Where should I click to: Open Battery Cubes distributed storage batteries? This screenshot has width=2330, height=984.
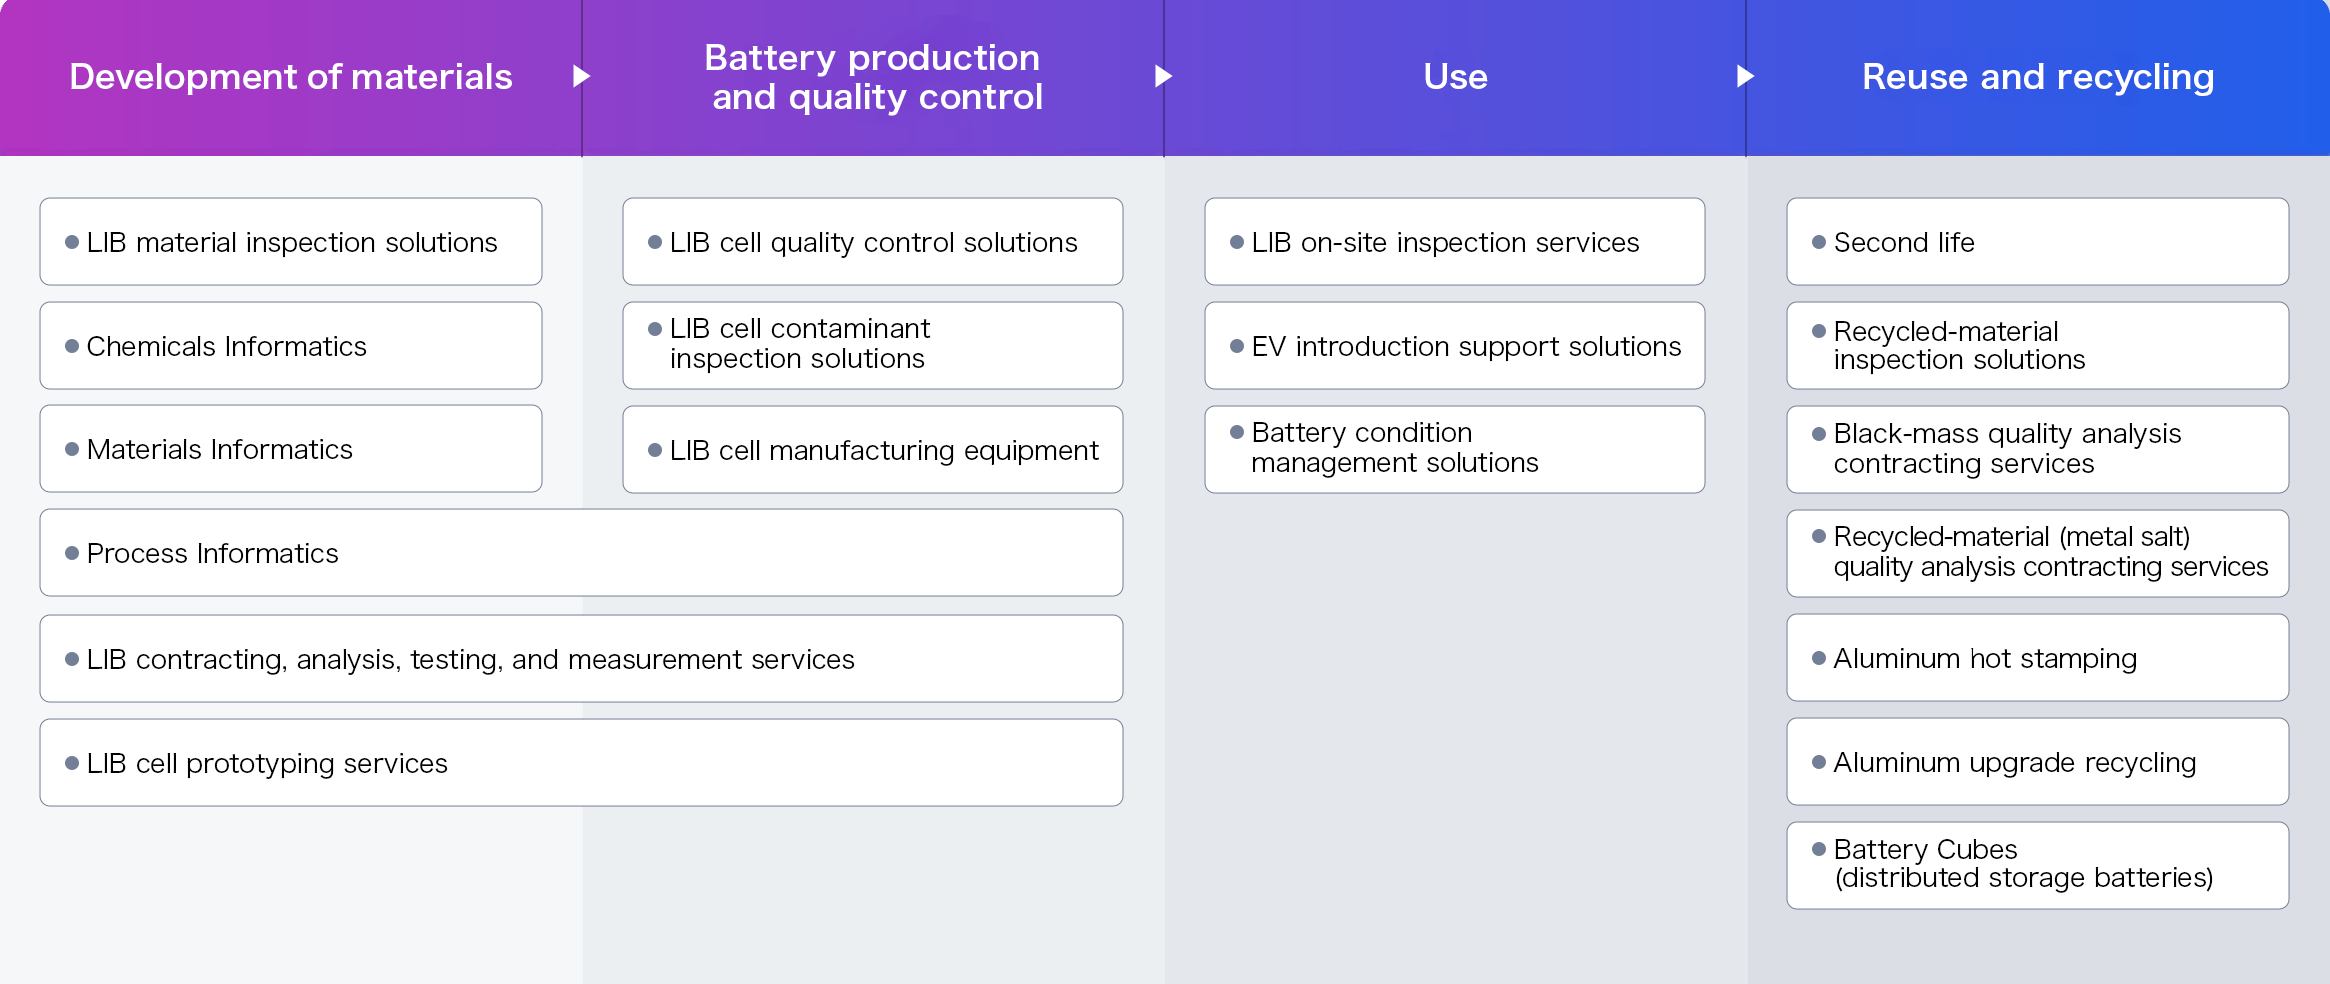(x=2037, y=865)
